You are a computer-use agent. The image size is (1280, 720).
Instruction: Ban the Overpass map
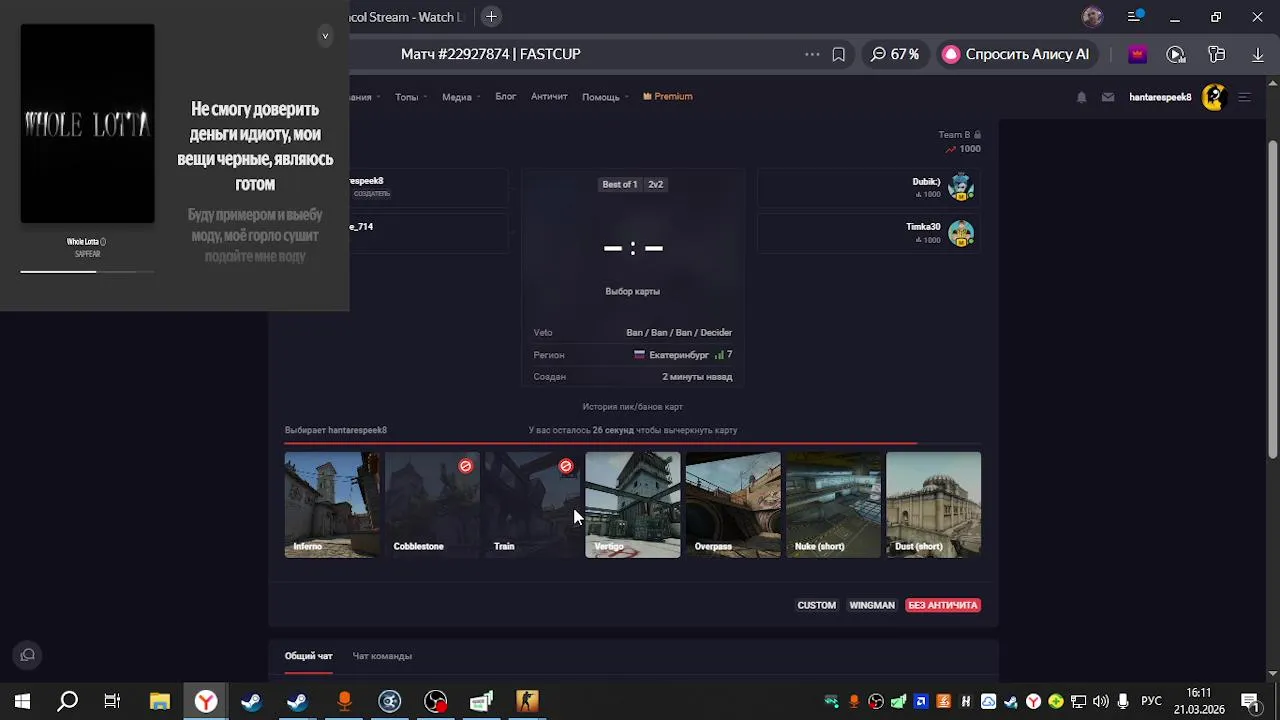pyautogui.click(x=733, y=505)
